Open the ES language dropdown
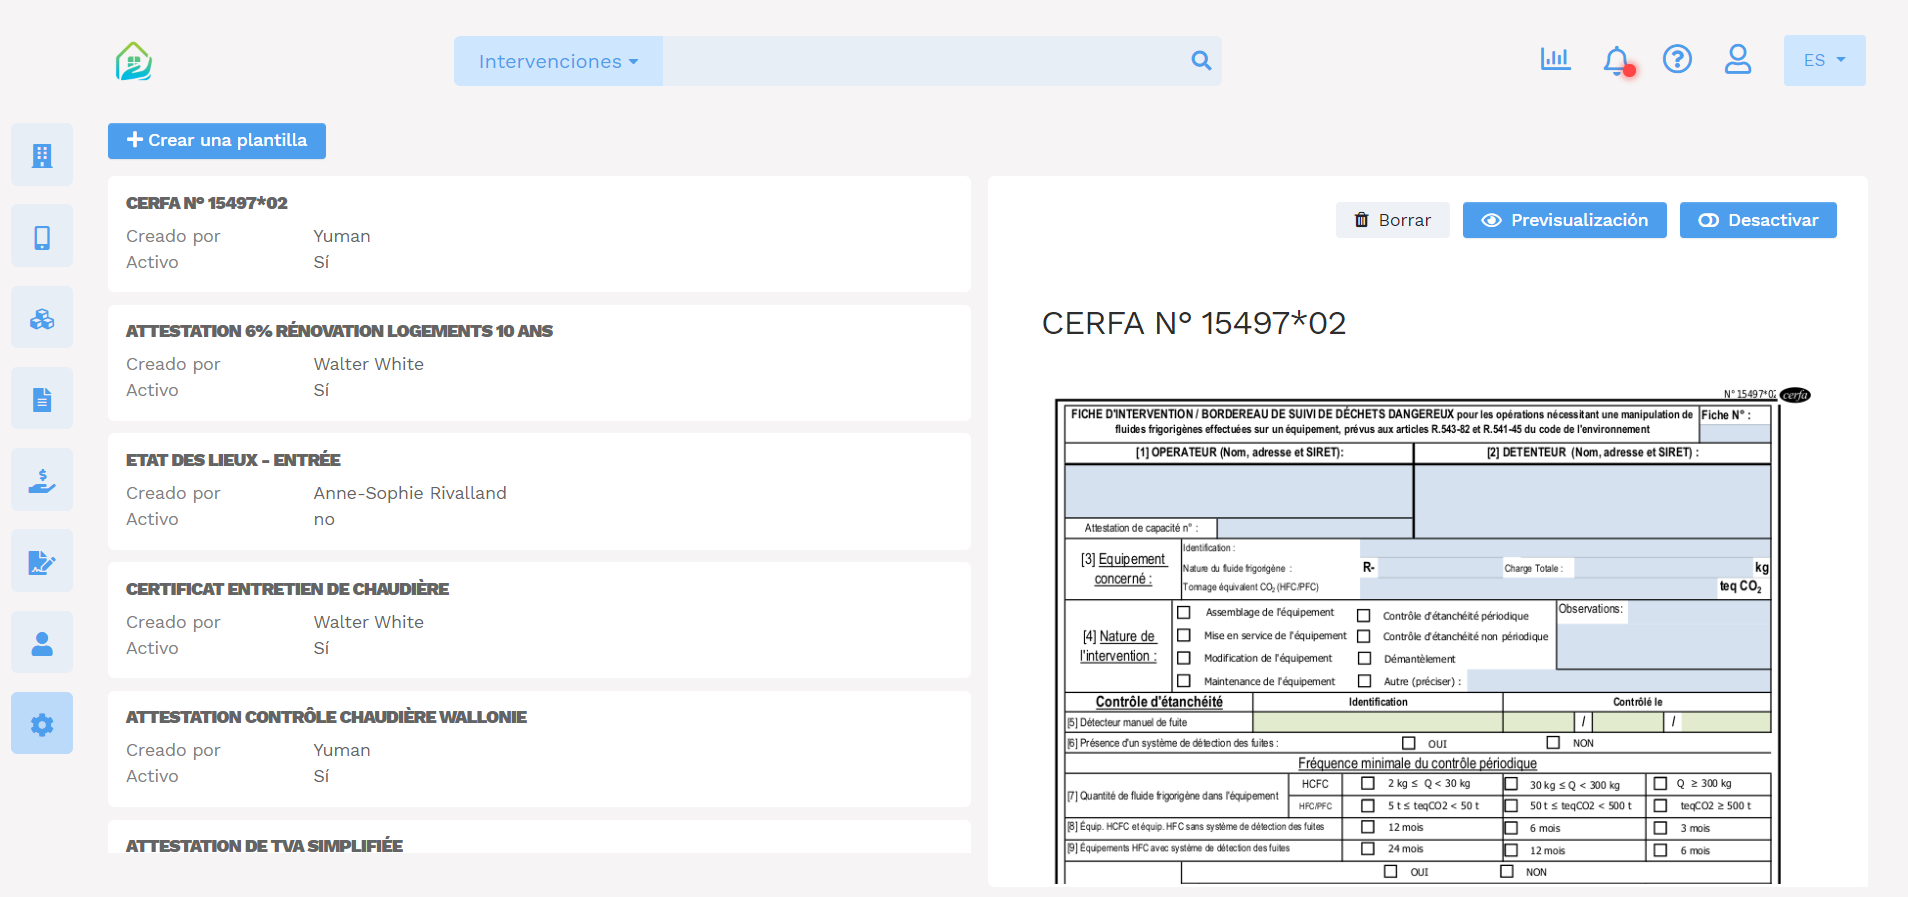 coord(1824,60)
